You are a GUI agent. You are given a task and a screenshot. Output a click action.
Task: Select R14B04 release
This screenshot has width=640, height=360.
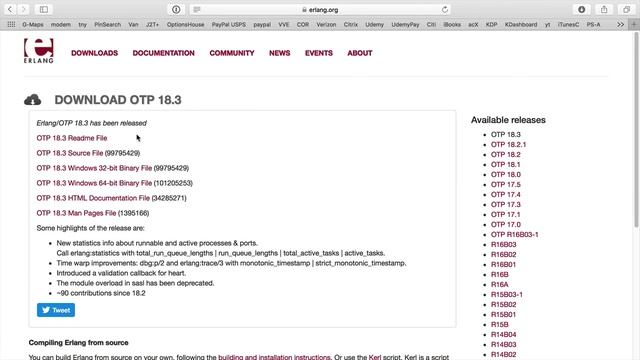(x=503, y=335)
